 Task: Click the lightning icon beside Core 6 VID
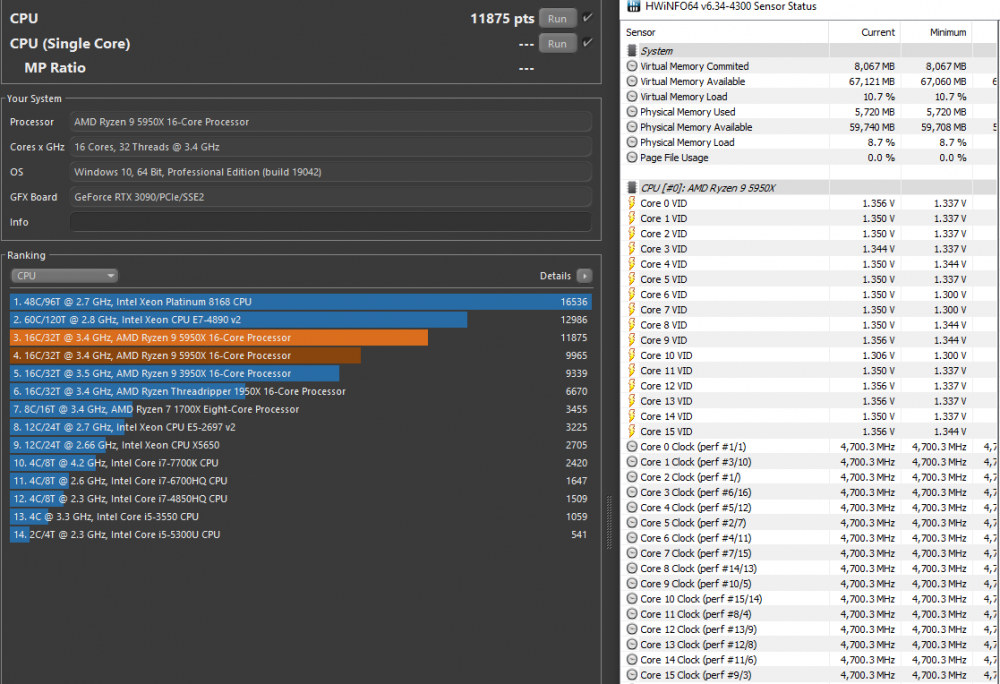coord(632,294)
